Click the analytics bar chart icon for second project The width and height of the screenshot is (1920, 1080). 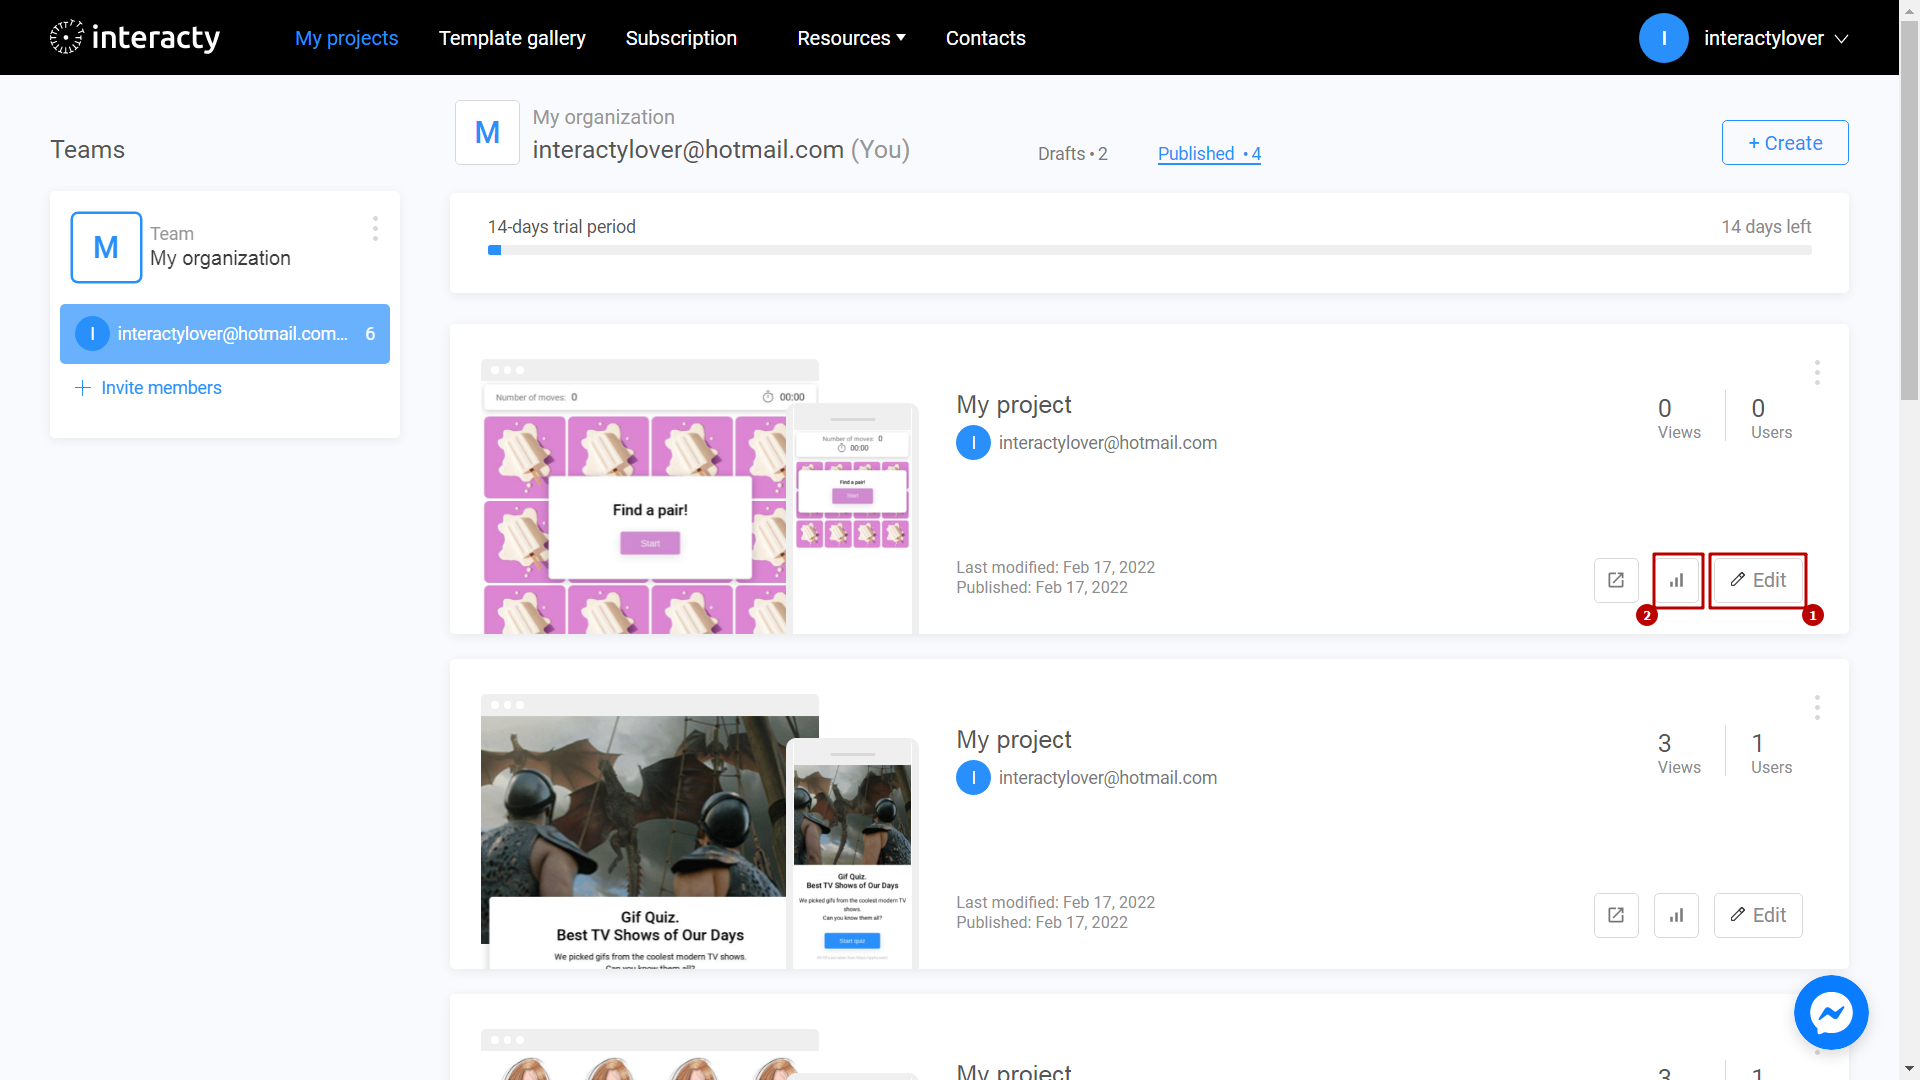pyautogui.click(x=1677, y=915)
